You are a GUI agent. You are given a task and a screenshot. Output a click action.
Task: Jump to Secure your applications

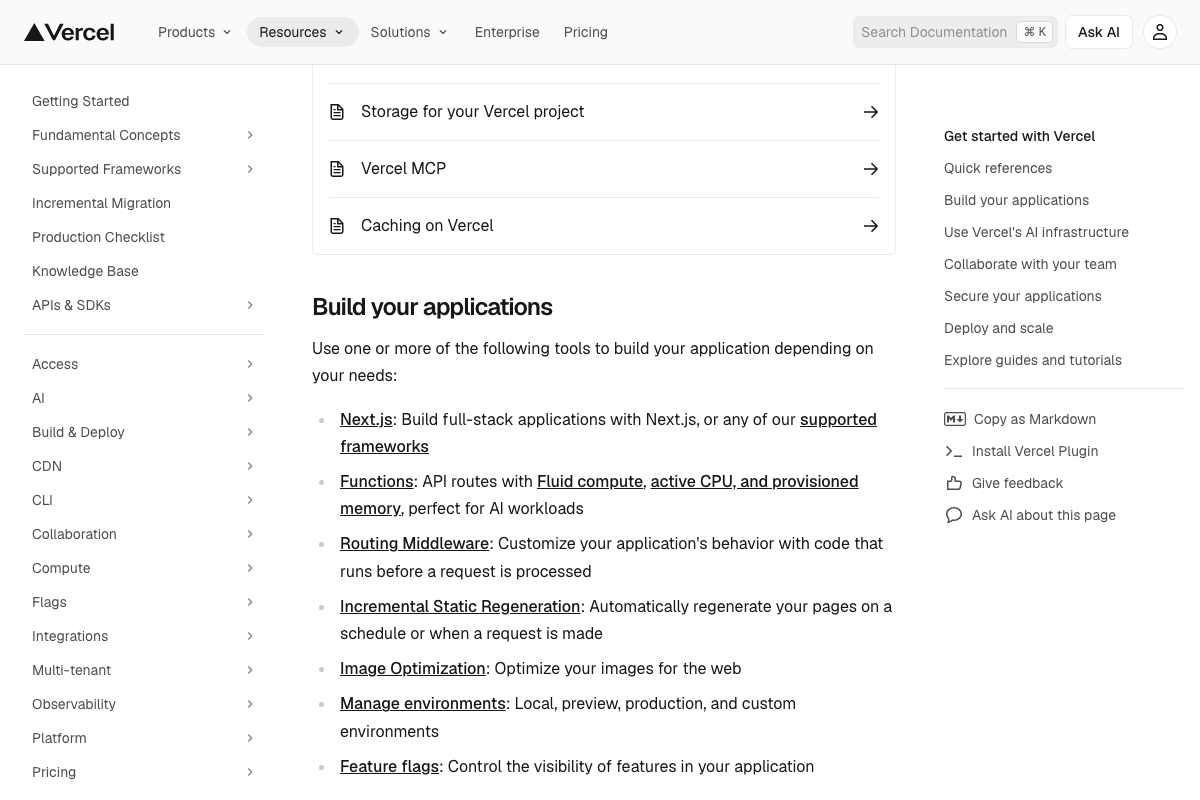(1022, 296)
